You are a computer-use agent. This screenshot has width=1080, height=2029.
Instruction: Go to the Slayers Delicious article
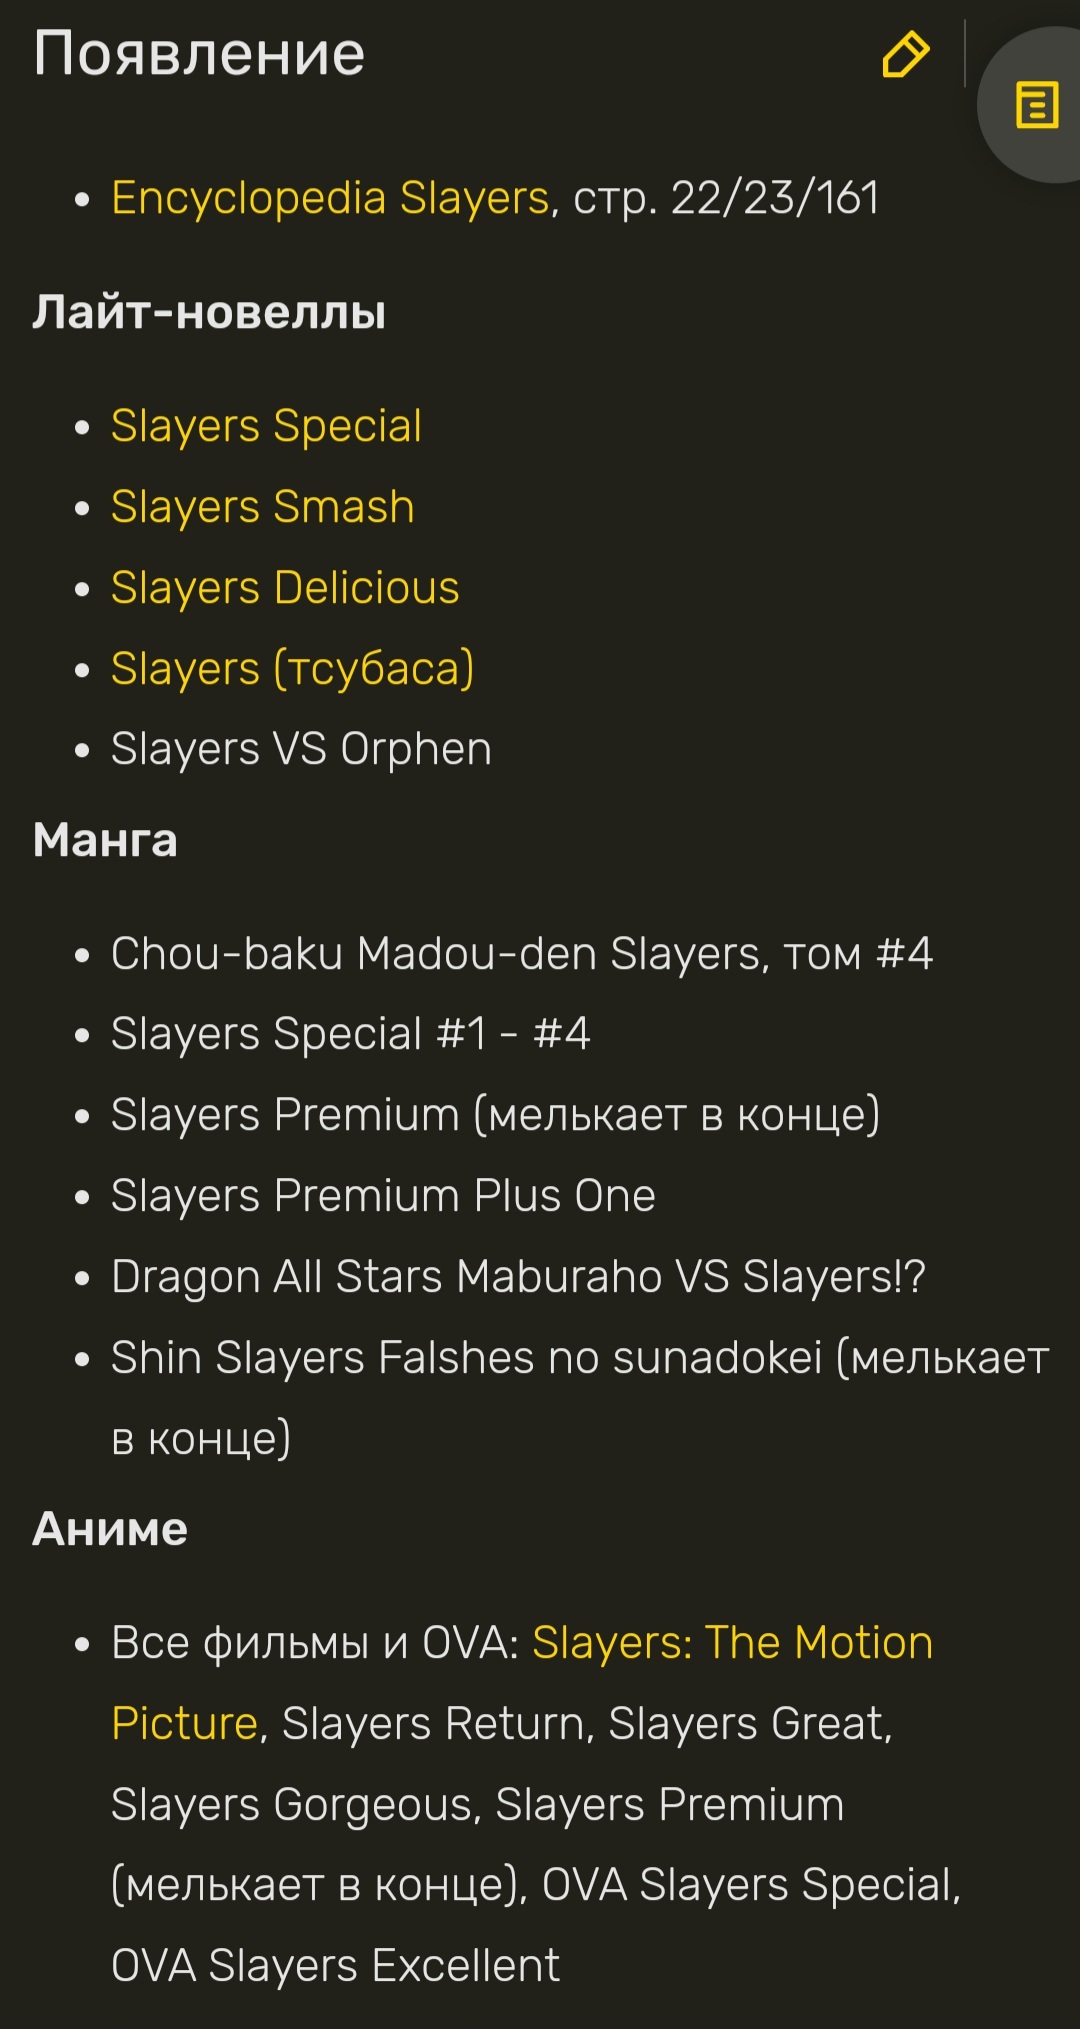[285, 588]
